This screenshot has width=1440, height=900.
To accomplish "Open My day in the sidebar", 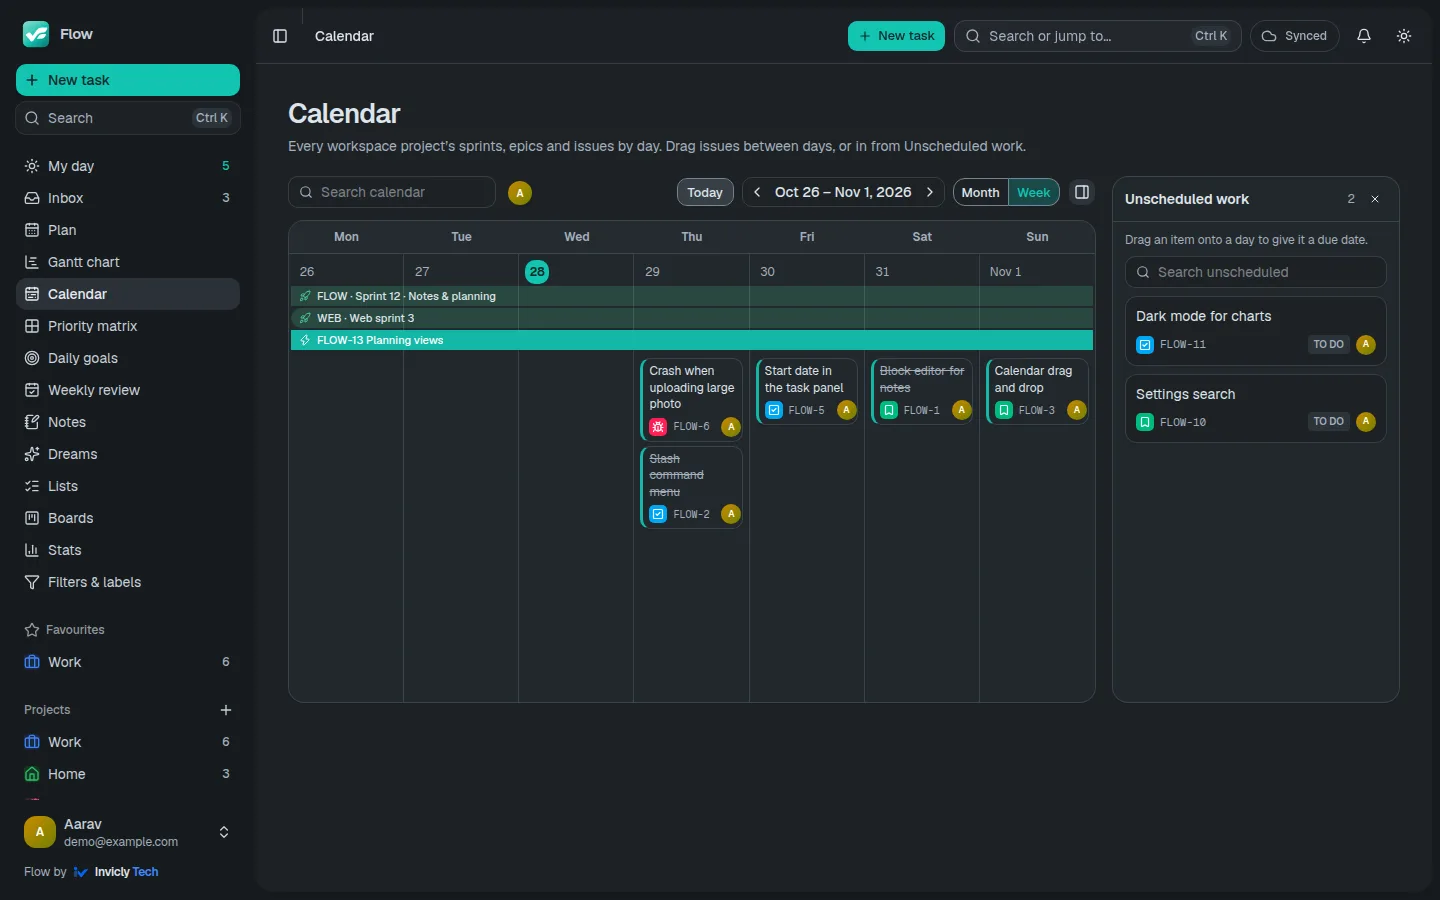I will [x=128, y=166].
